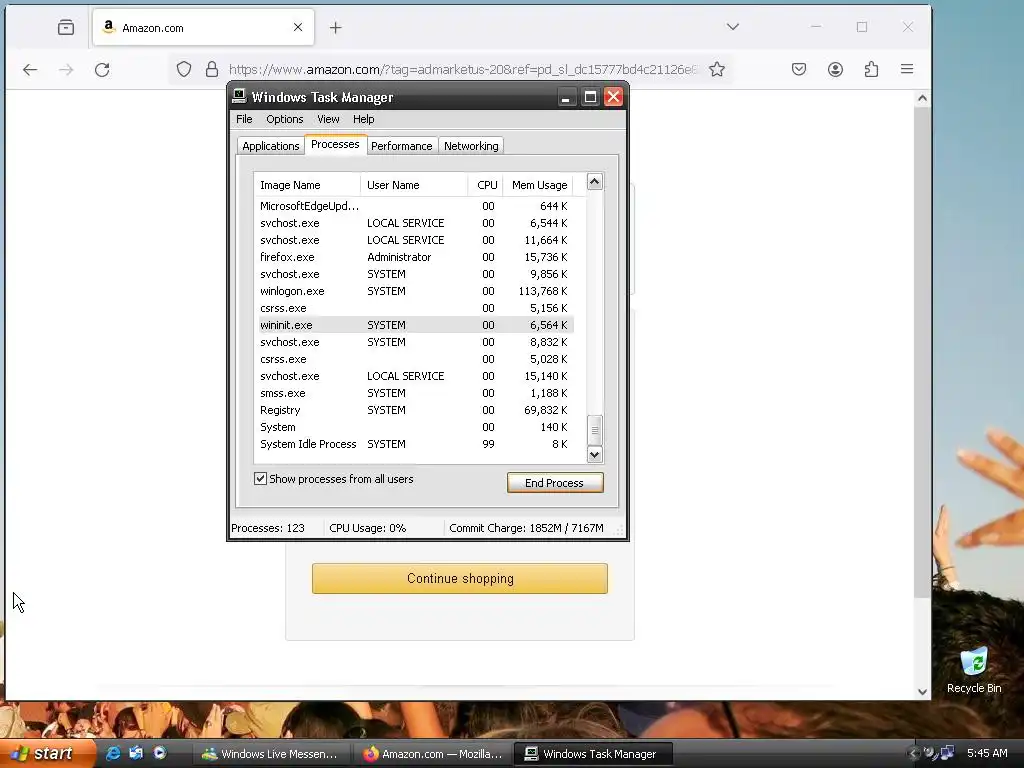Click the process list scrollbar thumb
Viewport: 1024px width, 768px height.
click(594, 430)
